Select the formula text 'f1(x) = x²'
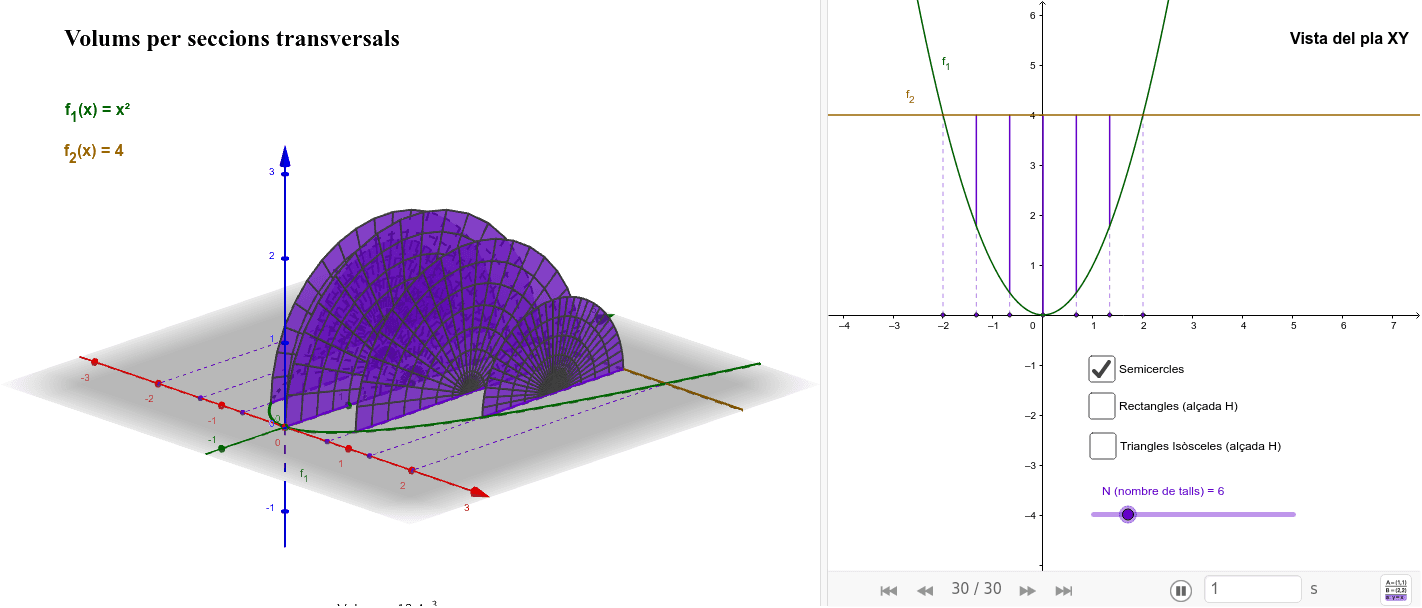 pyautogui.click(x=97, y=111)
